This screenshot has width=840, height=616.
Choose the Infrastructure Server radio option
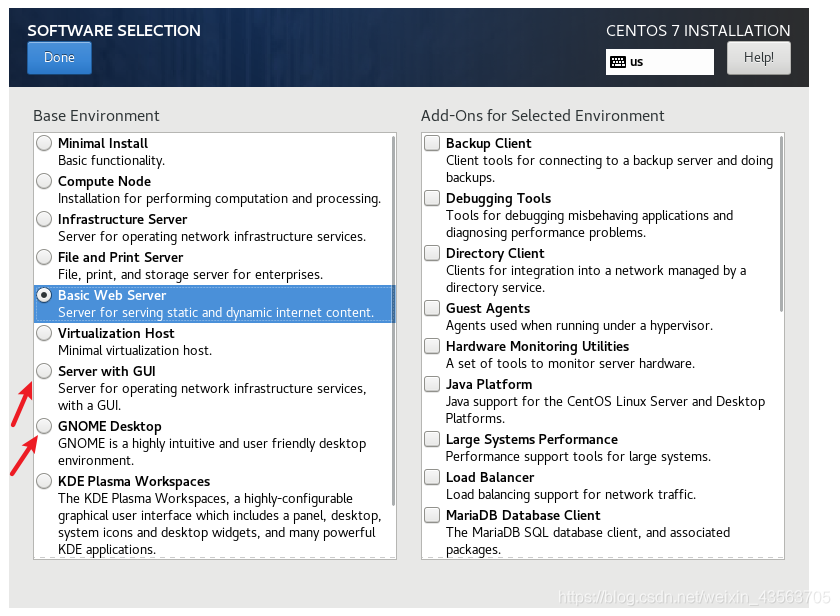tap(44, 219)
